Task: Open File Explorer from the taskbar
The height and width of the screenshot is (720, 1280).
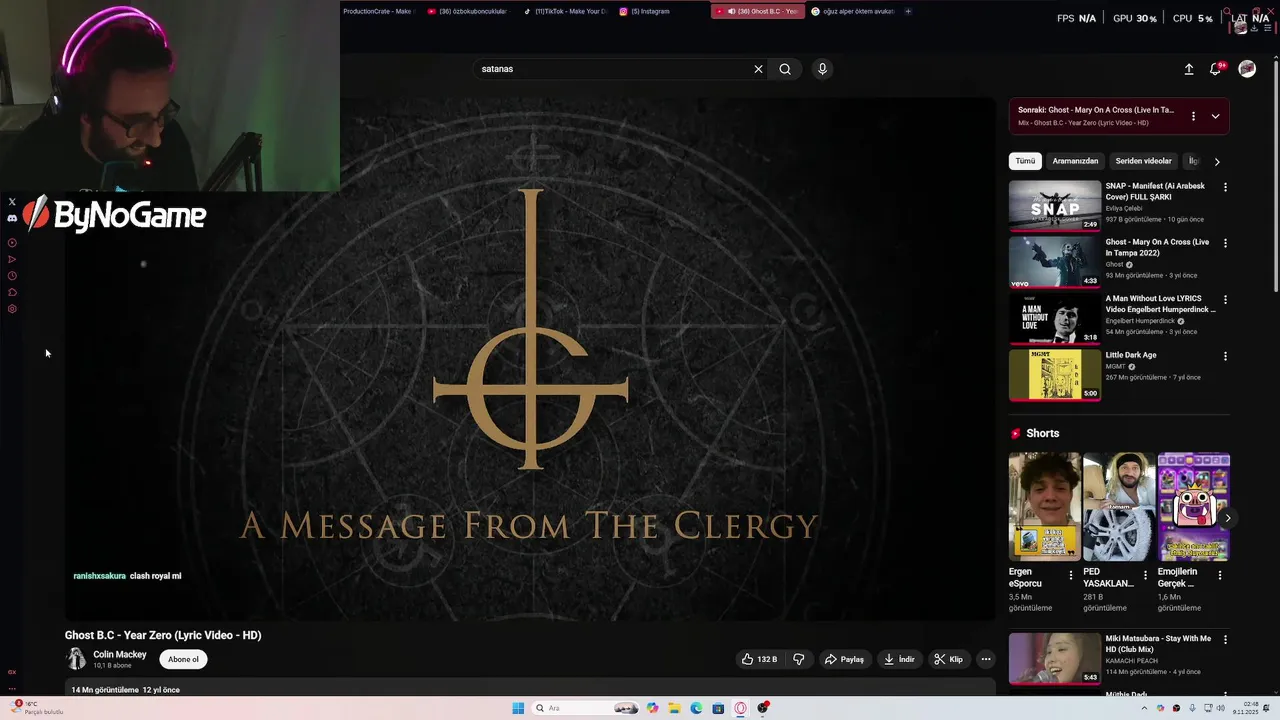Action: tap(675, 708)
